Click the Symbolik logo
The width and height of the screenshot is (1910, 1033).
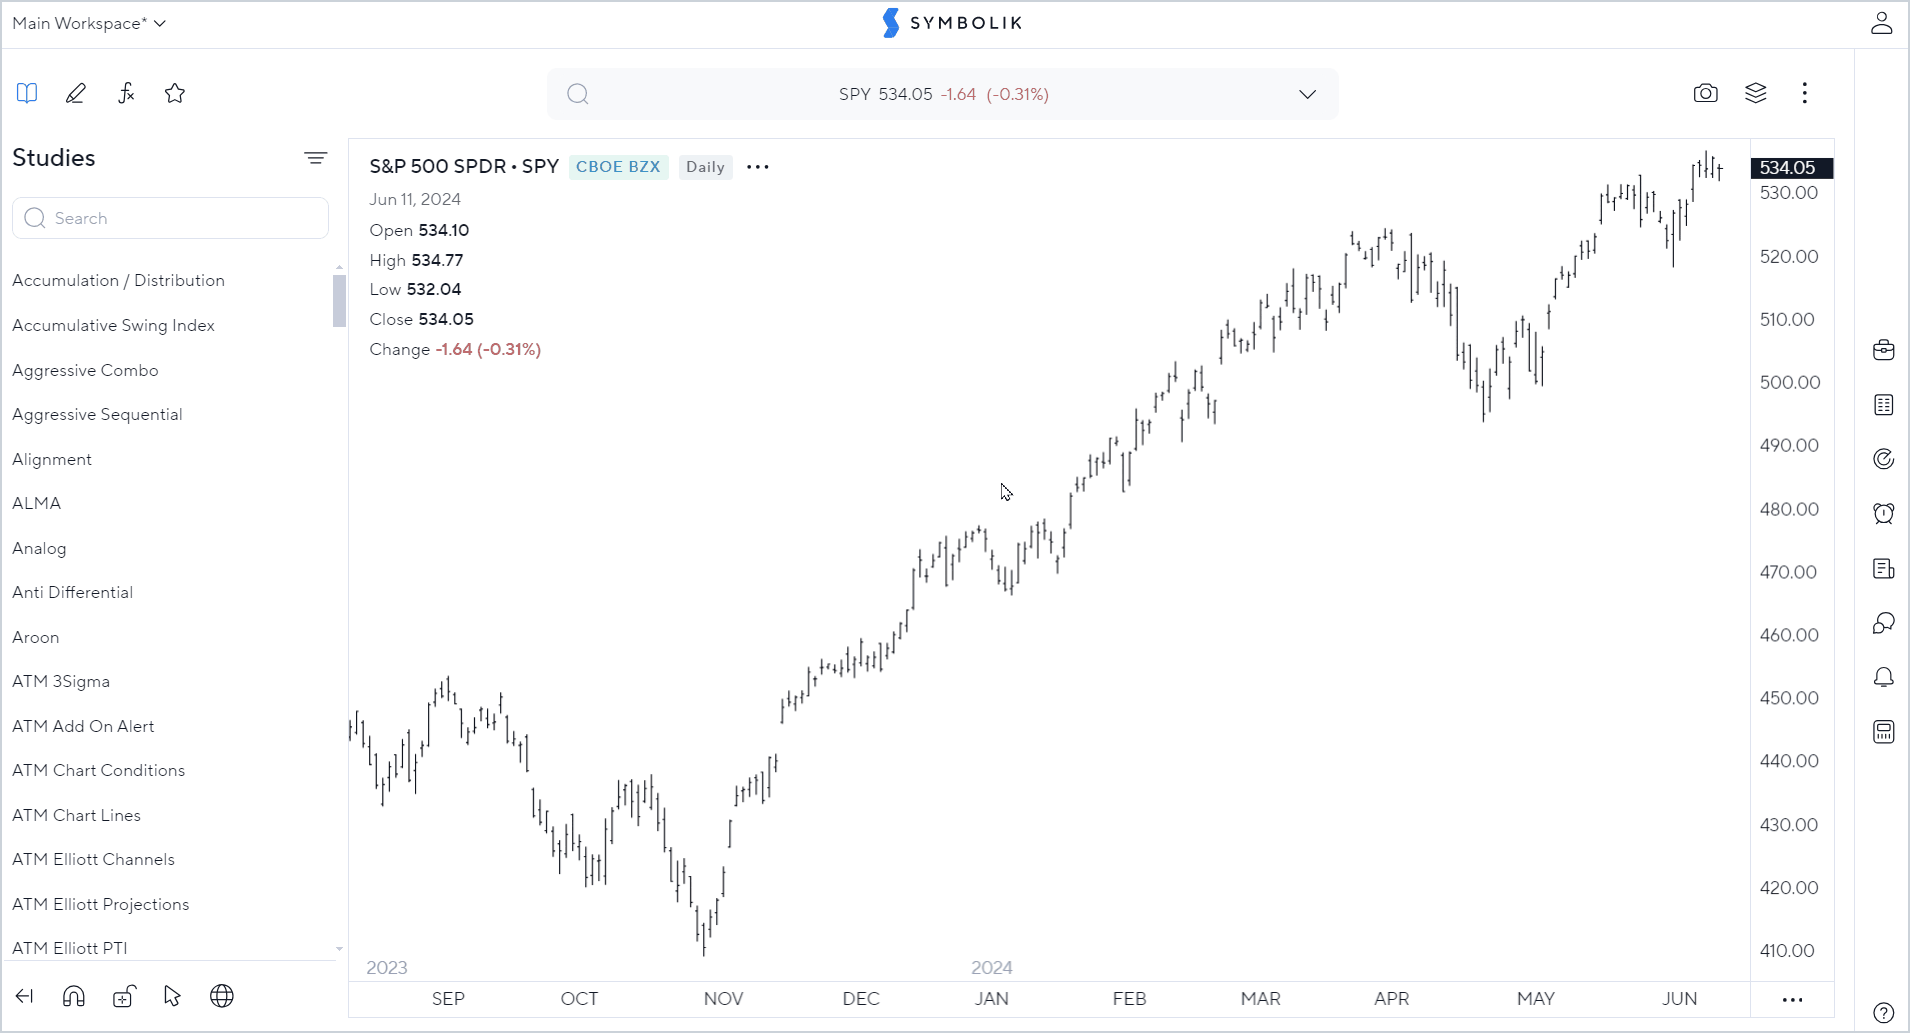click(954, 23)
